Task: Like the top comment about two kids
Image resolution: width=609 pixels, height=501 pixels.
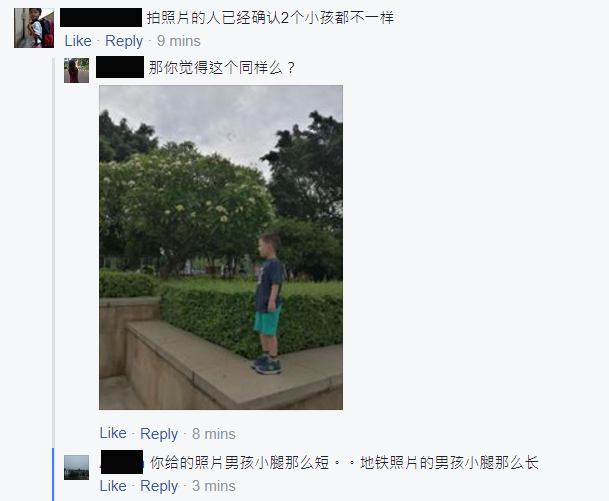Action: pos(78,41)
